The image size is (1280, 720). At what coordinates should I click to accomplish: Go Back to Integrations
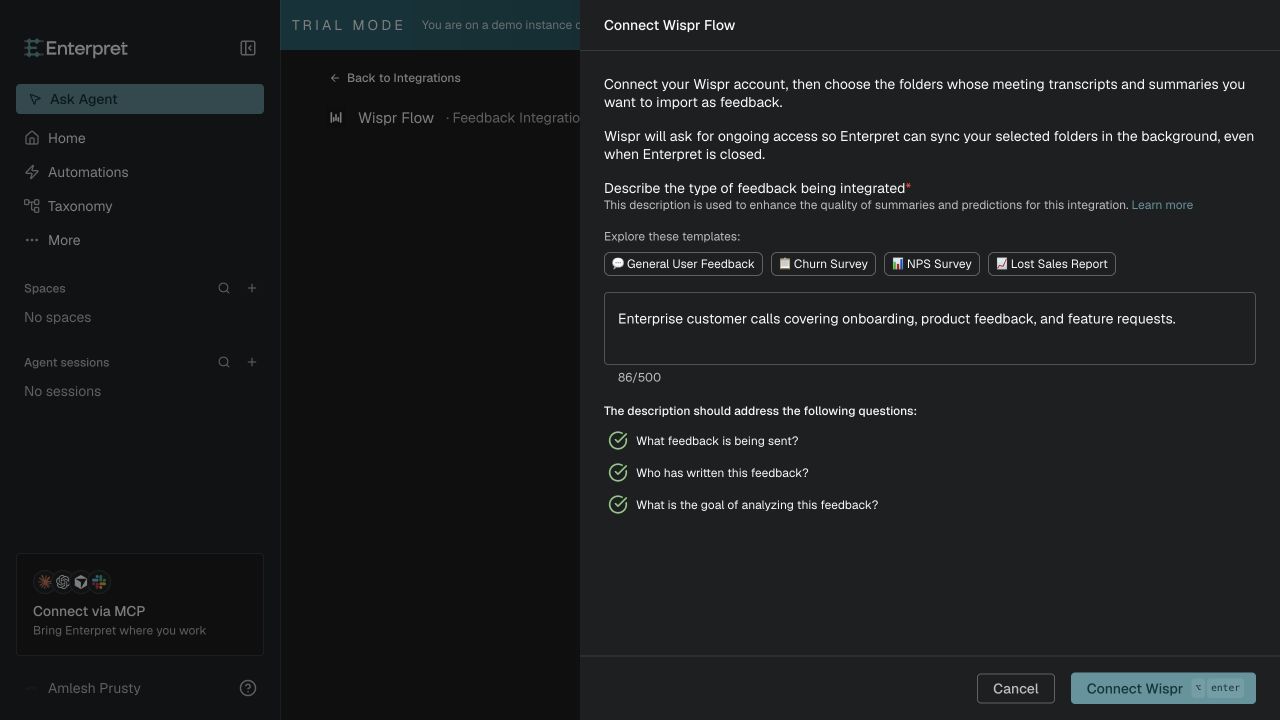[x=396, y=78]
